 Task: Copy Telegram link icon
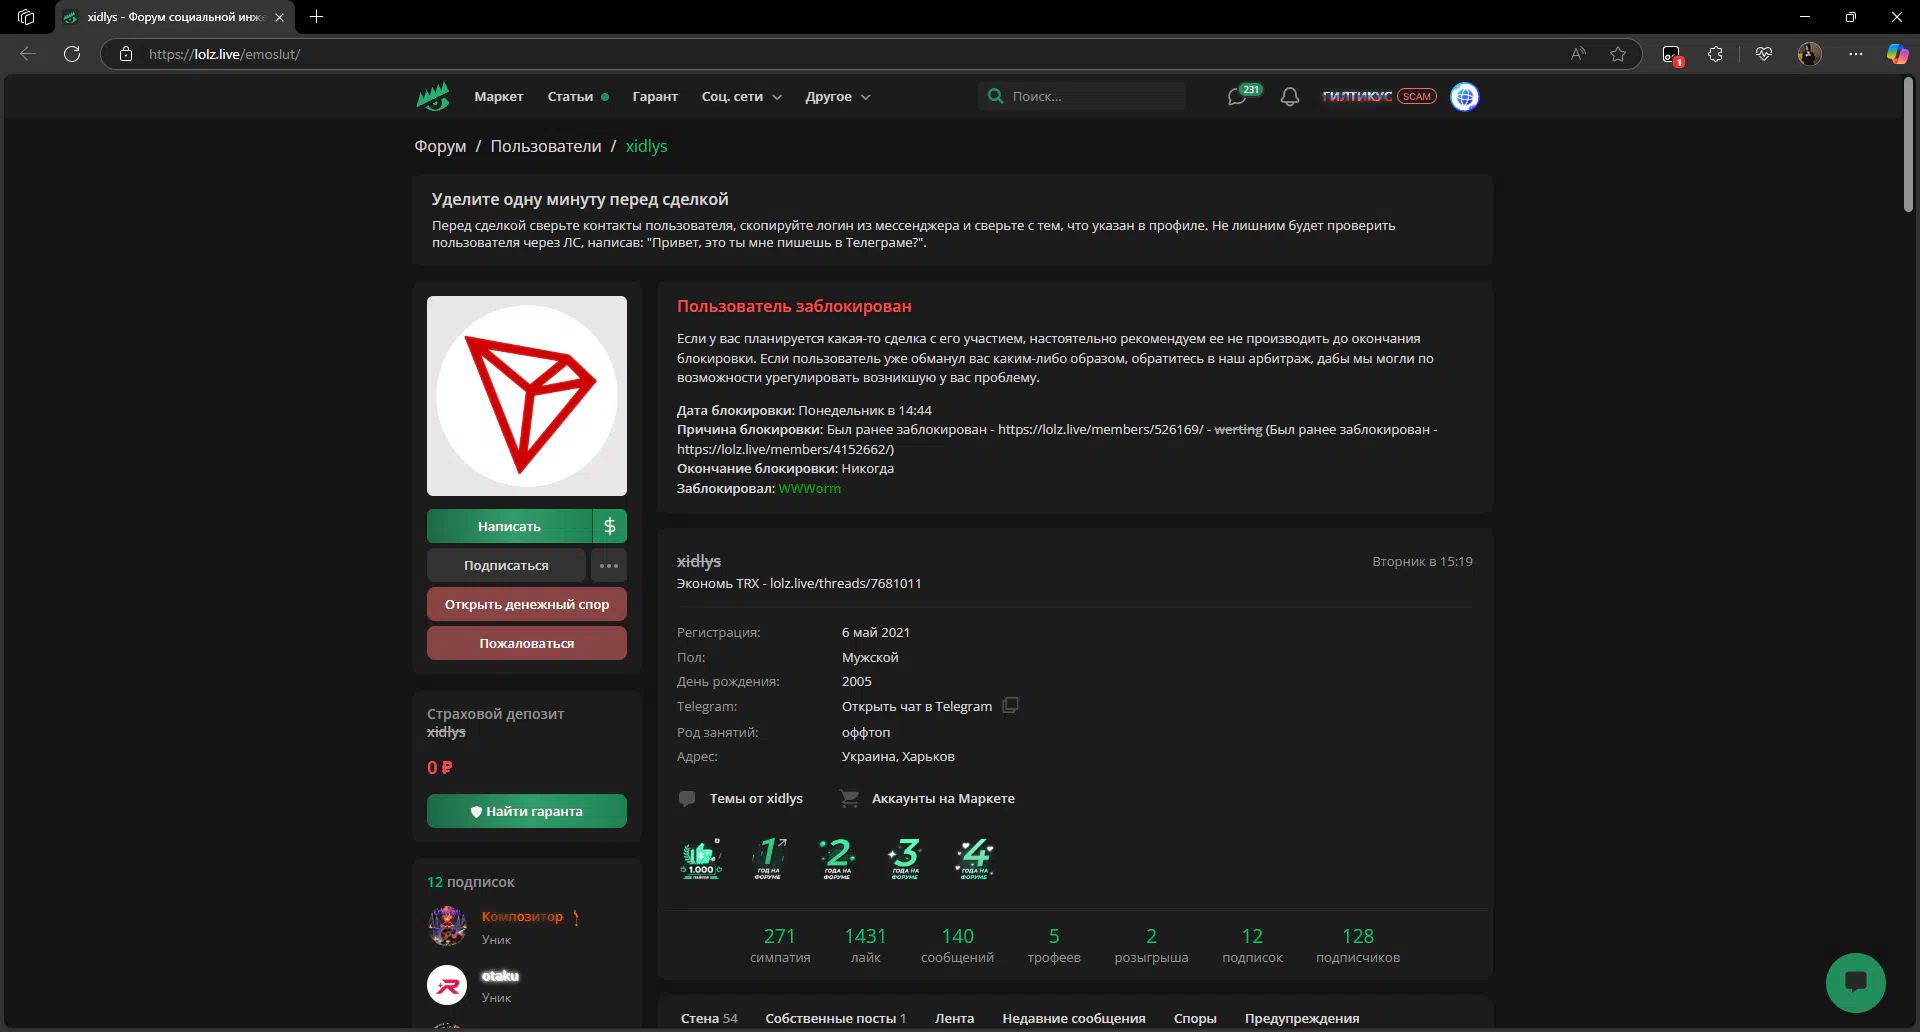tap(1010, 705)
